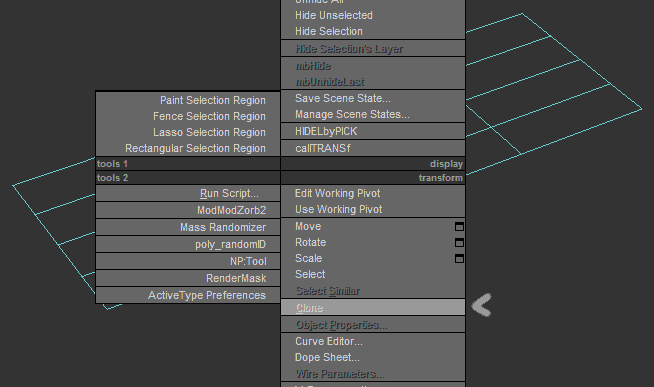This screenshot has height=387, width=654.
Task: Open the RenderMask tool
Action: tap(188, 278)
